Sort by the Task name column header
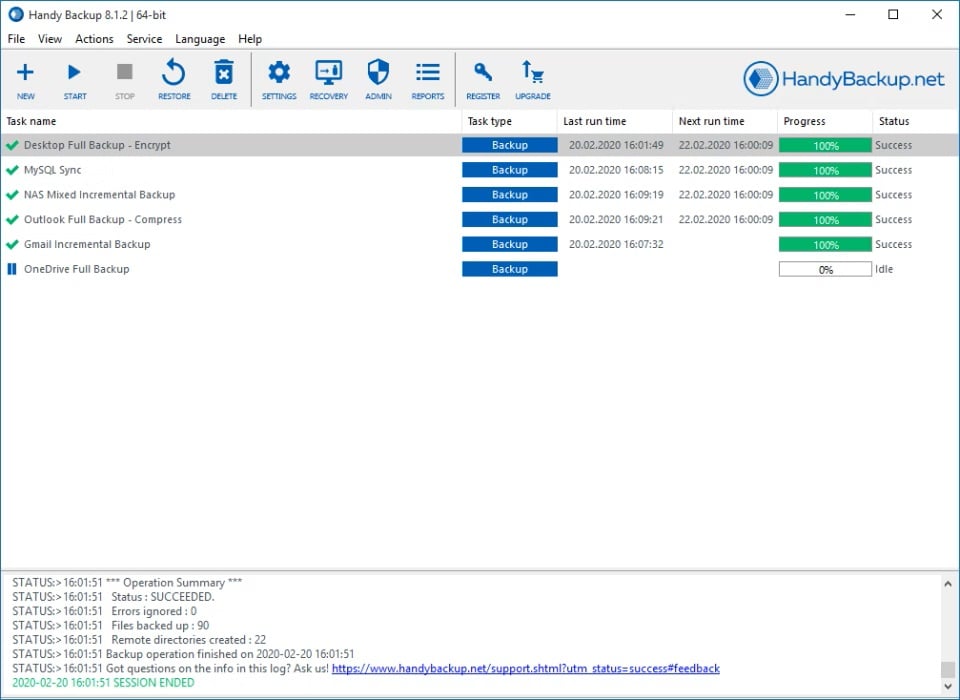Viewport: 960px width, 700px height. [x=231, y=121]
